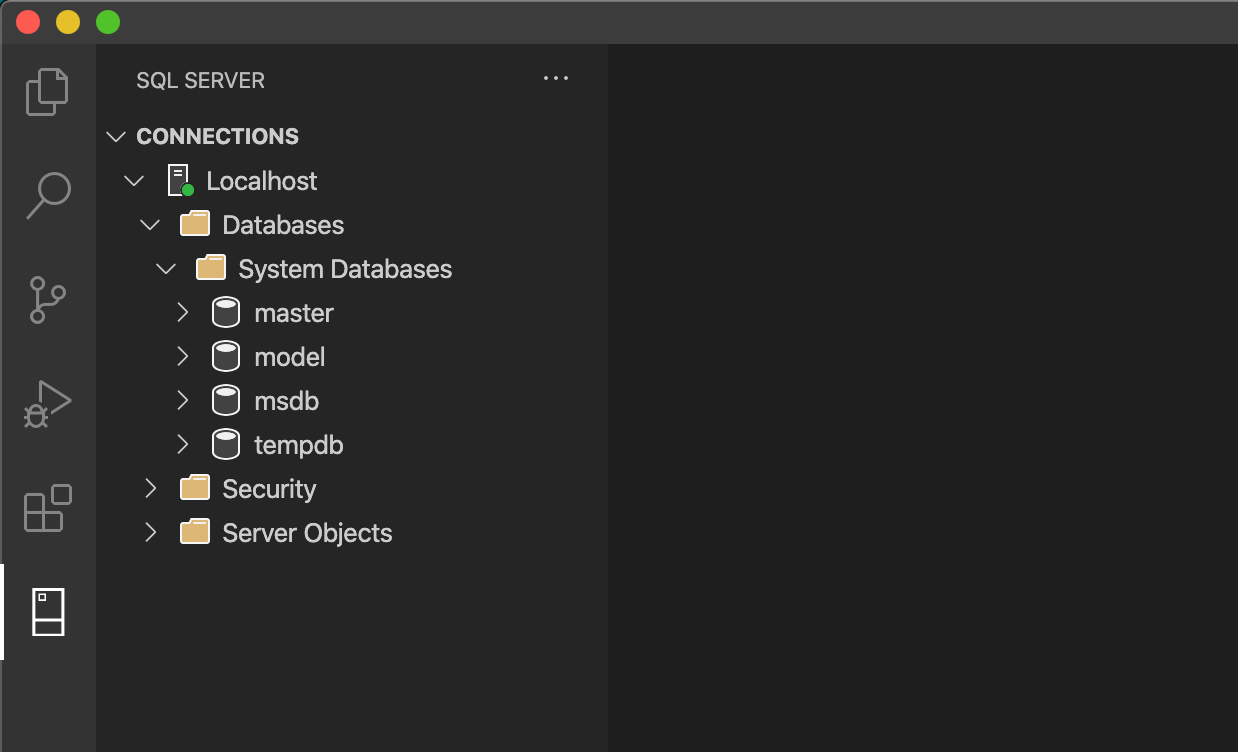Open the SQL Server panel more actions menu
This screenshot has height=752, width=1238.
[555, 79]
